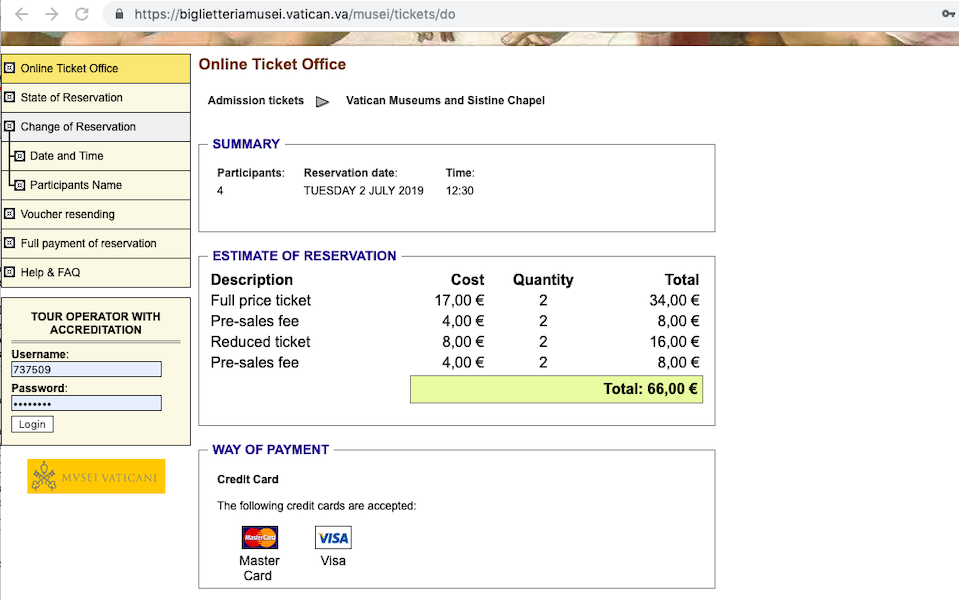Click the Login button
The height and width of the screenshot is (600, 959).
32,424
